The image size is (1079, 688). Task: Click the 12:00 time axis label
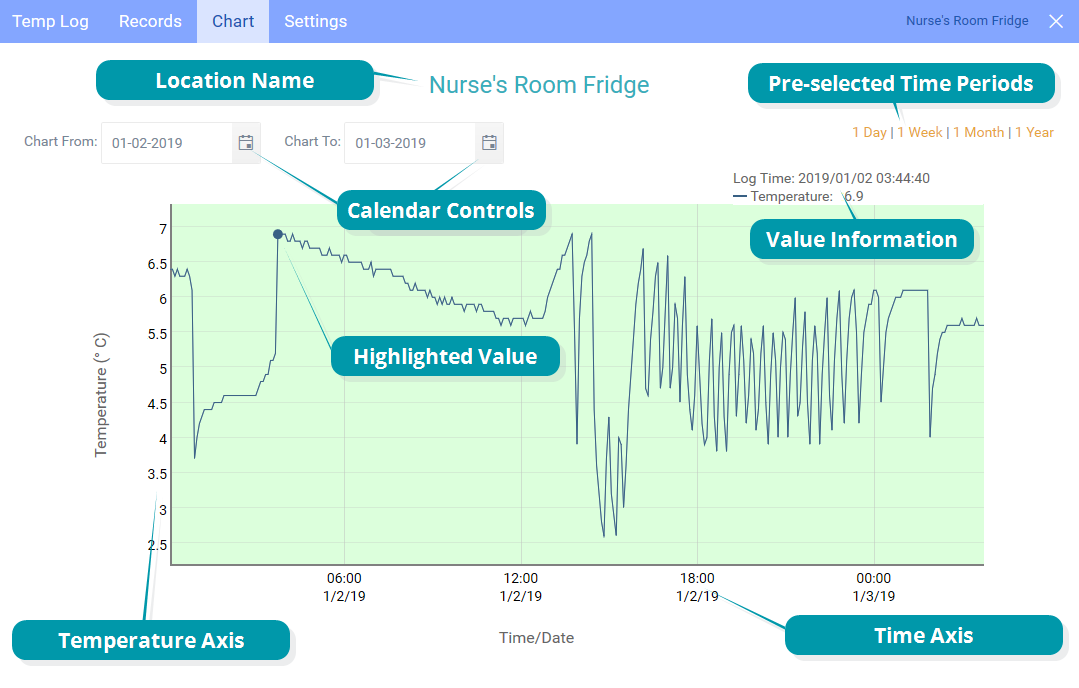(521, 578)
